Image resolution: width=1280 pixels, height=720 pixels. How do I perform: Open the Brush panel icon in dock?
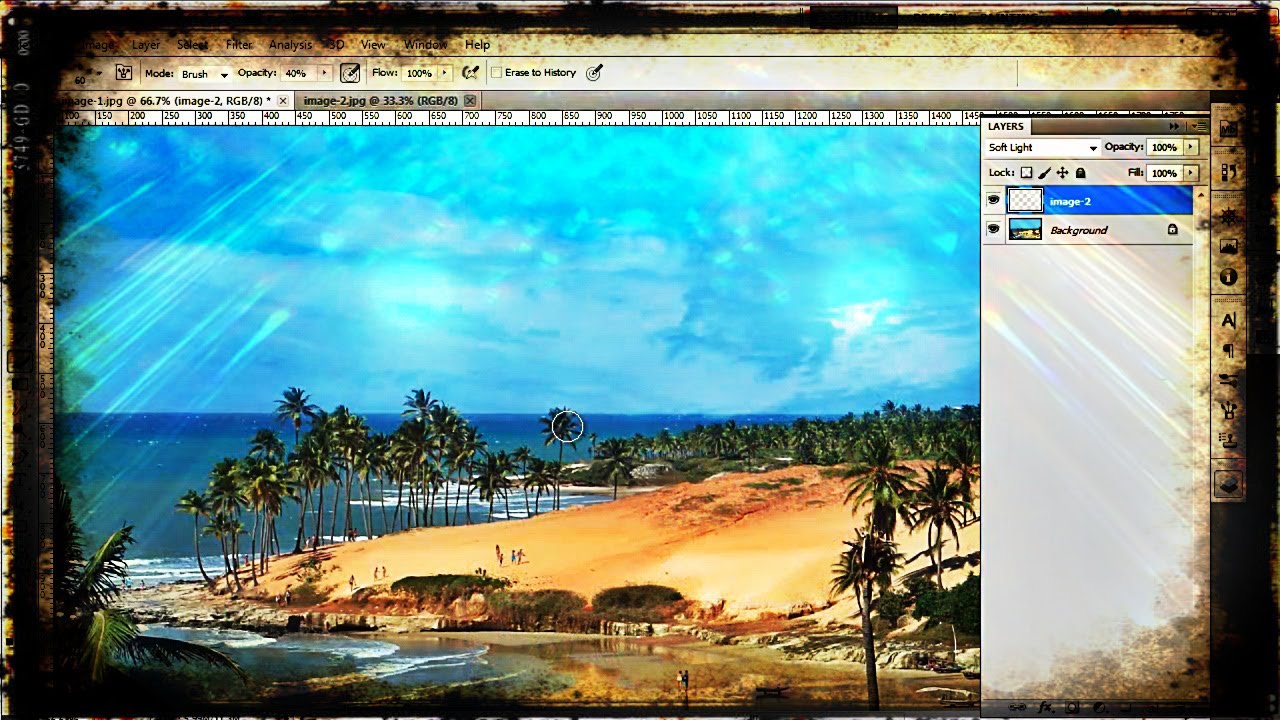(x=1228, y=410)
